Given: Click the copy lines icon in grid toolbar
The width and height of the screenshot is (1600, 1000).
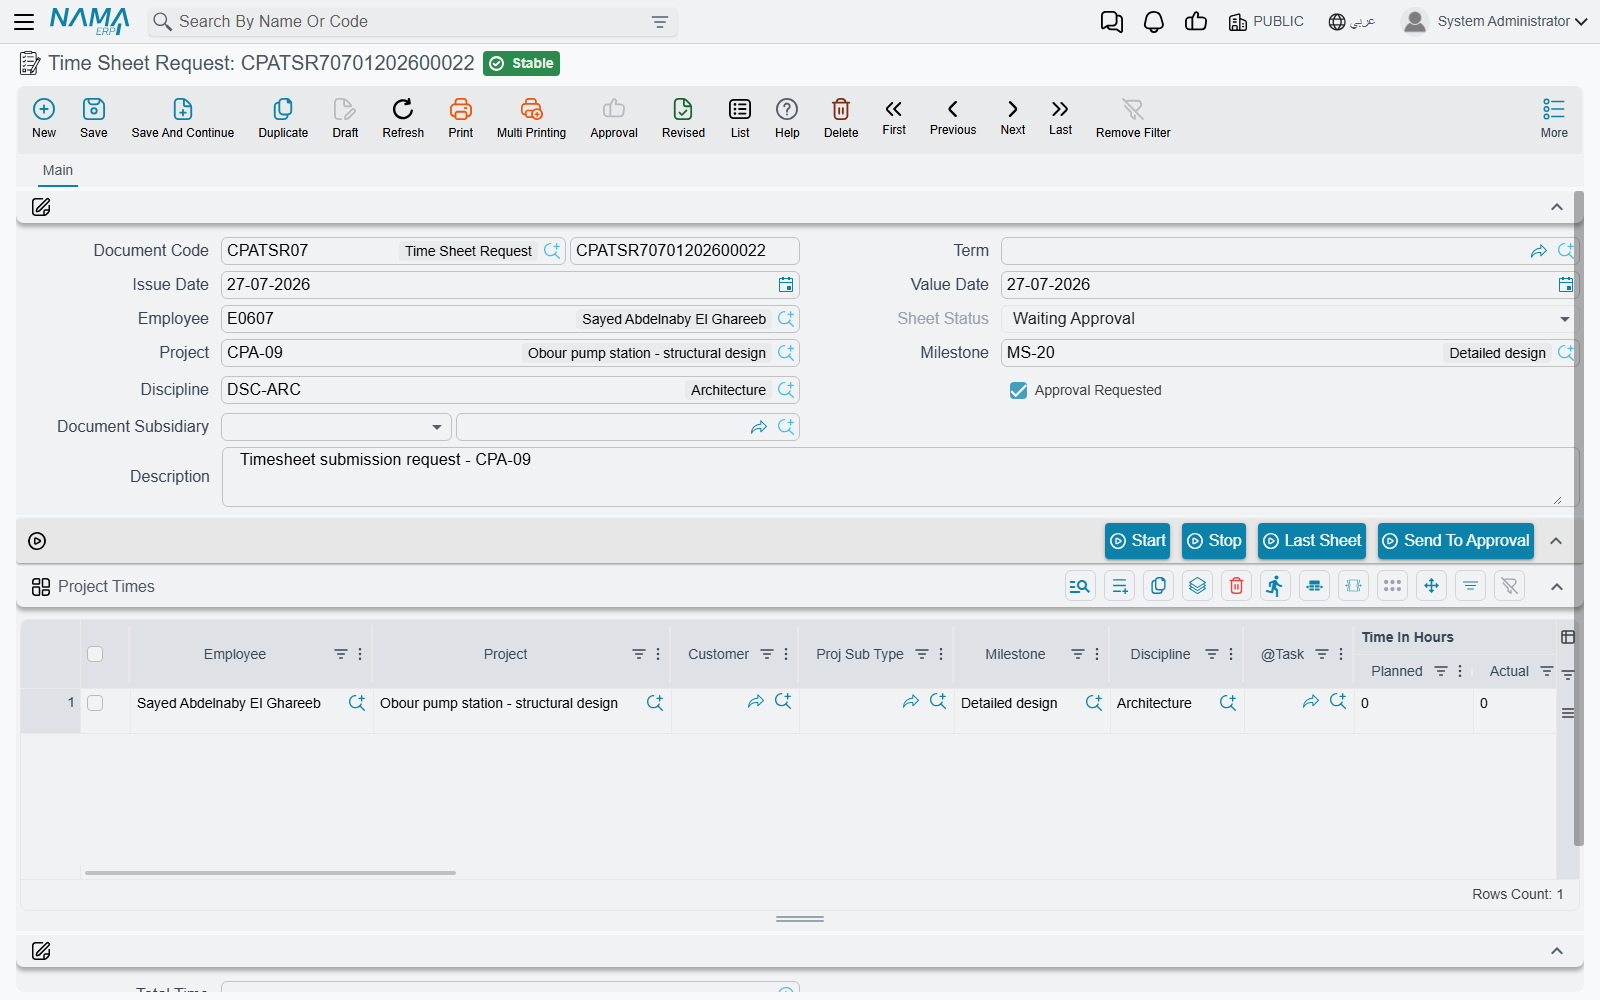Looking at the screenshot, I should pyautogui.click(x=1158, y=586).
